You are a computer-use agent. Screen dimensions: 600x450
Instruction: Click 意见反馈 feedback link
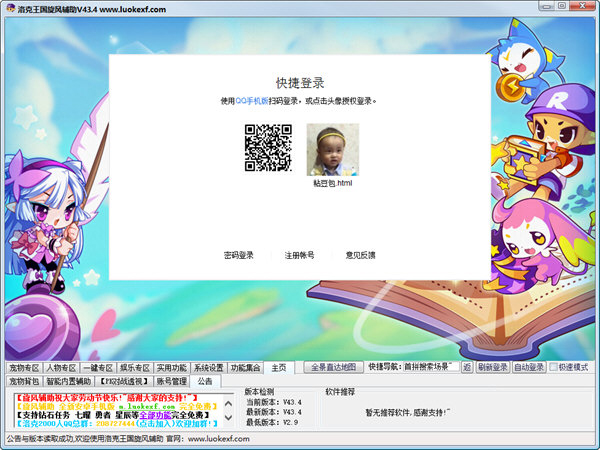[x=360, y=255]
